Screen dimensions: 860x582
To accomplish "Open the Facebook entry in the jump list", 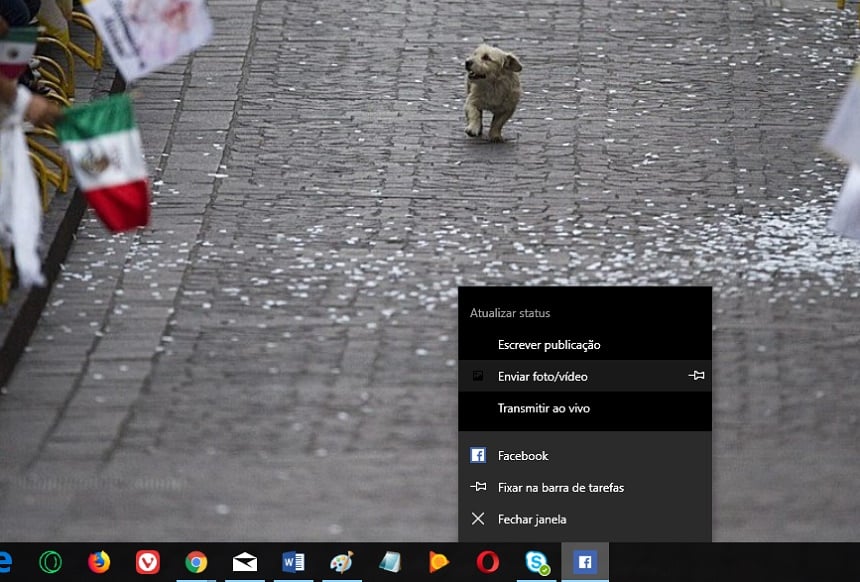I will point(585,456).
